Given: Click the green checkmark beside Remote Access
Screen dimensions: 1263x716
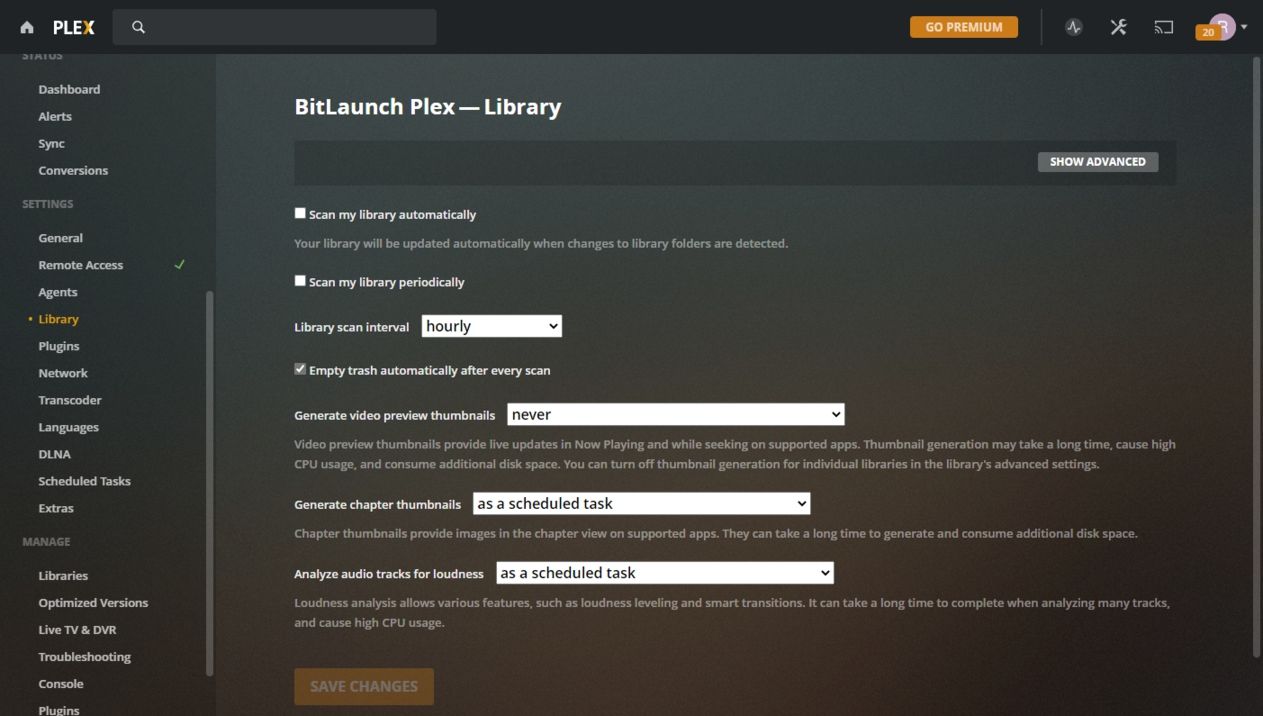Looking at the screenshot, I should click(180, 265).
